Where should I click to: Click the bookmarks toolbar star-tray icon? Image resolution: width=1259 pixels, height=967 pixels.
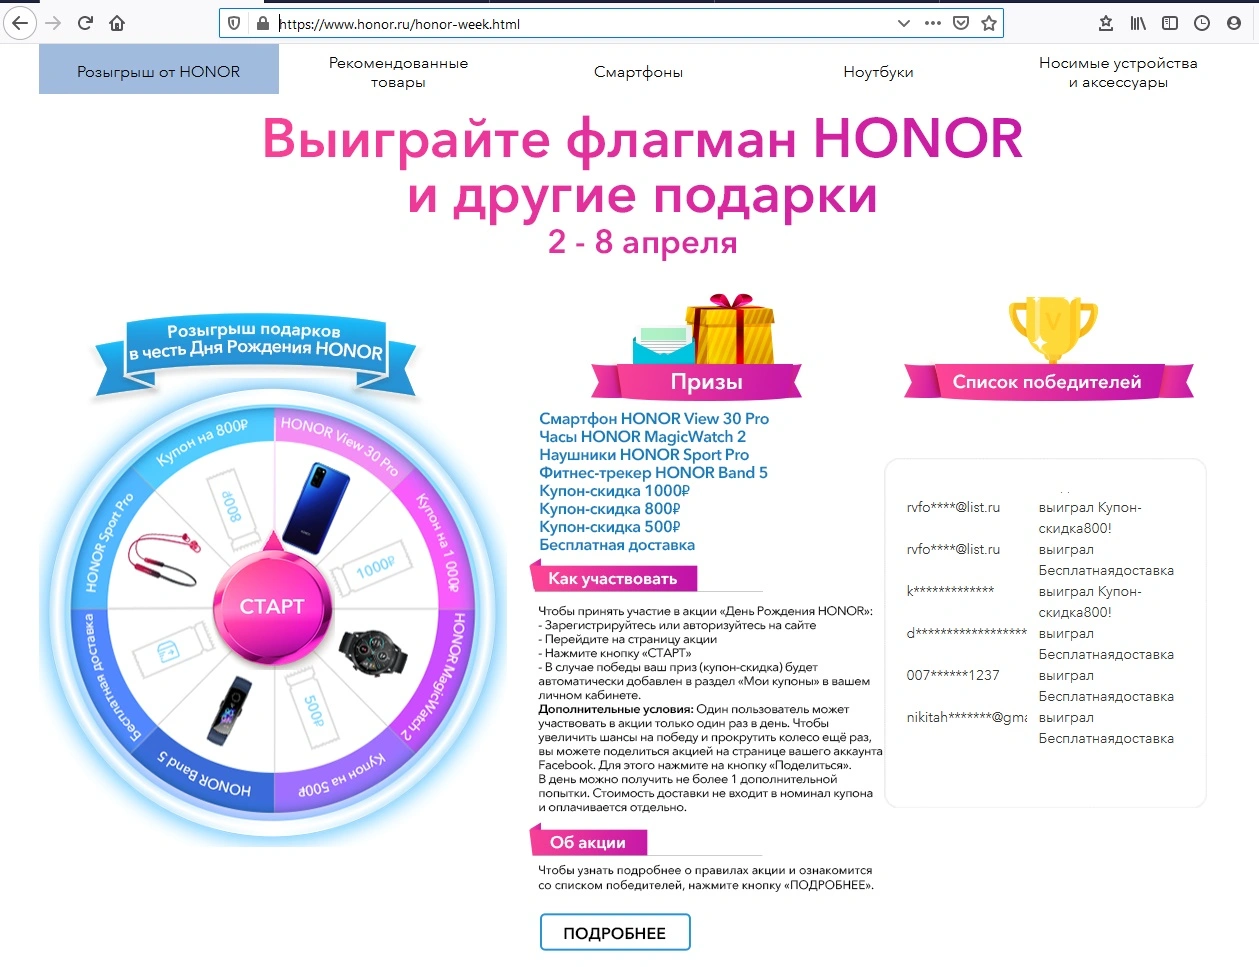tap(1106, 23)
